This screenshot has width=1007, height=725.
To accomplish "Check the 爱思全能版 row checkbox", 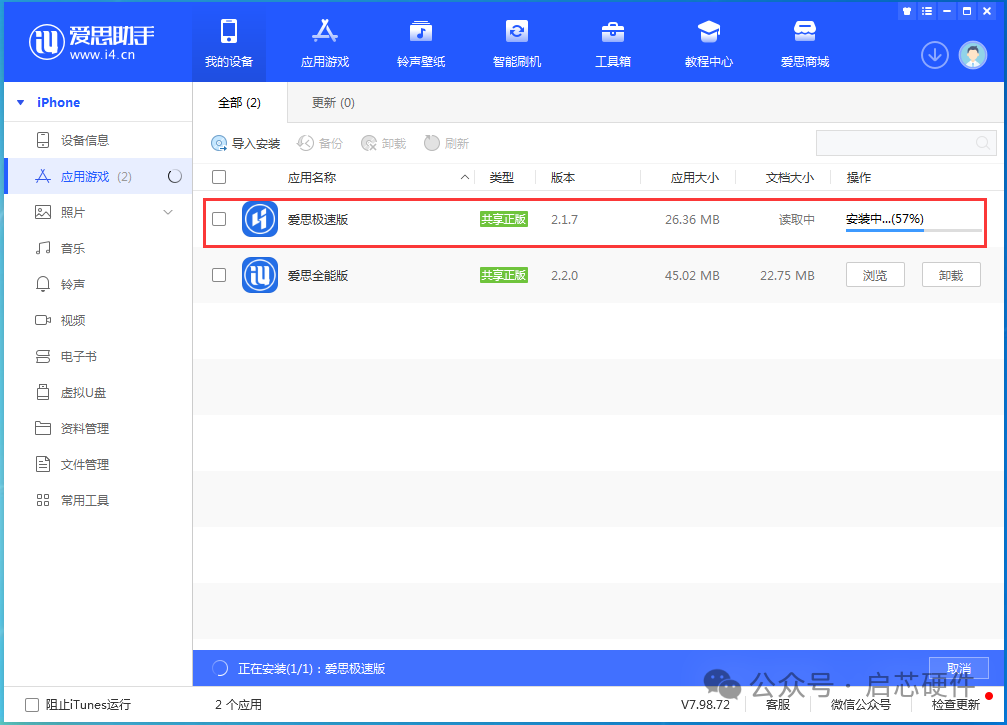I will click(x=219, y=275).
